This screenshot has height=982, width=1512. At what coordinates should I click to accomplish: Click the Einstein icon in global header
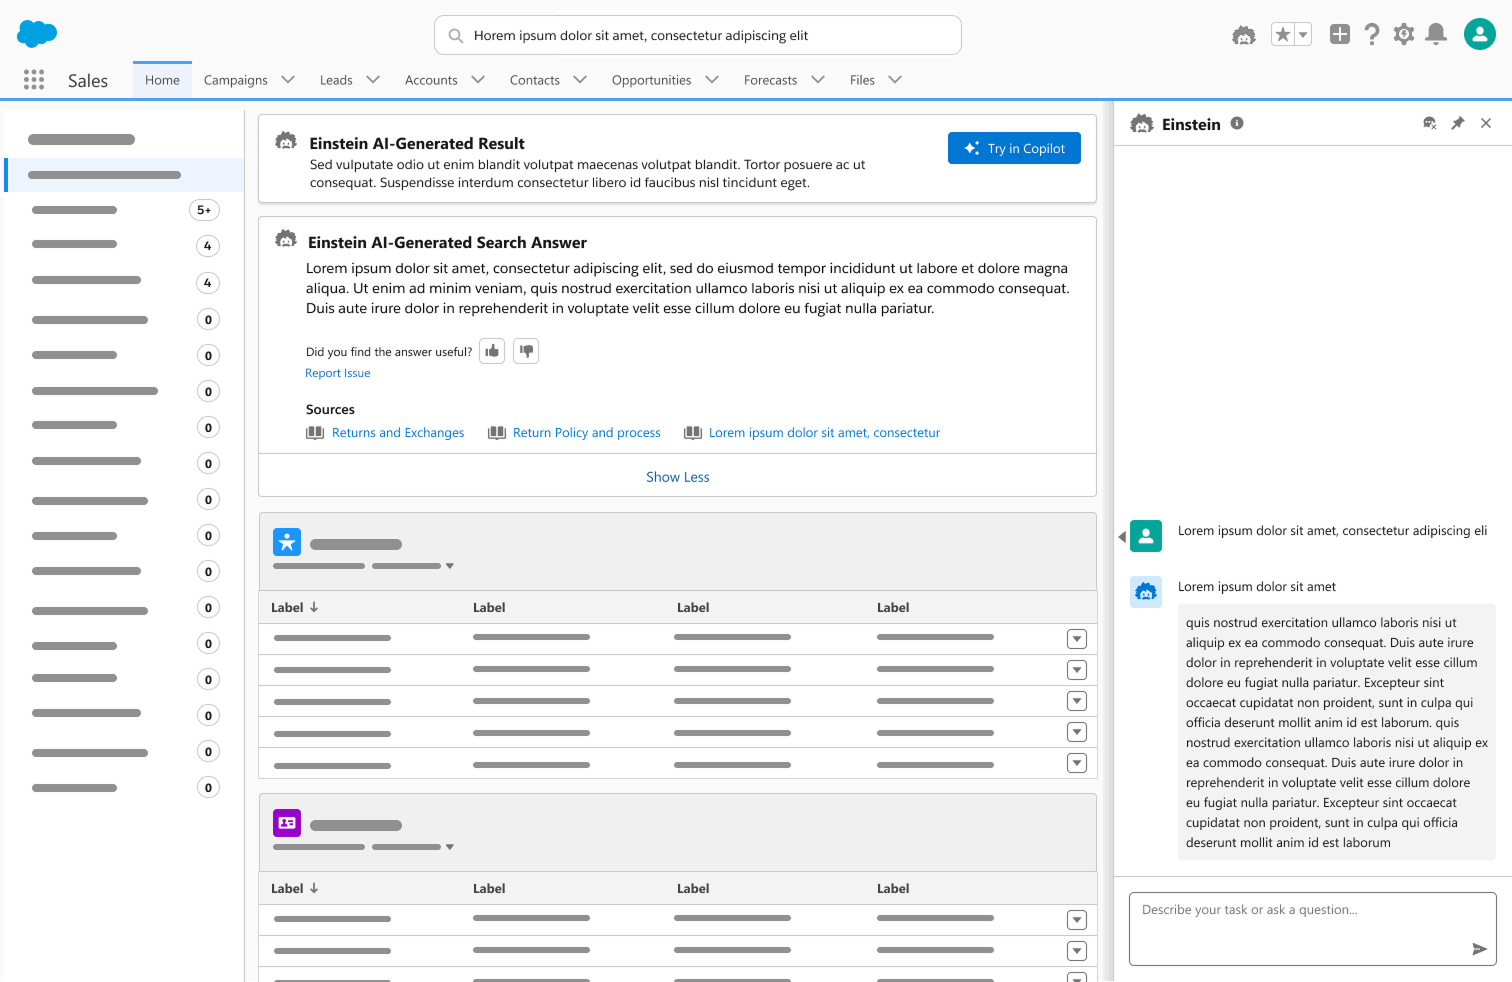[x=1243, y=35]
